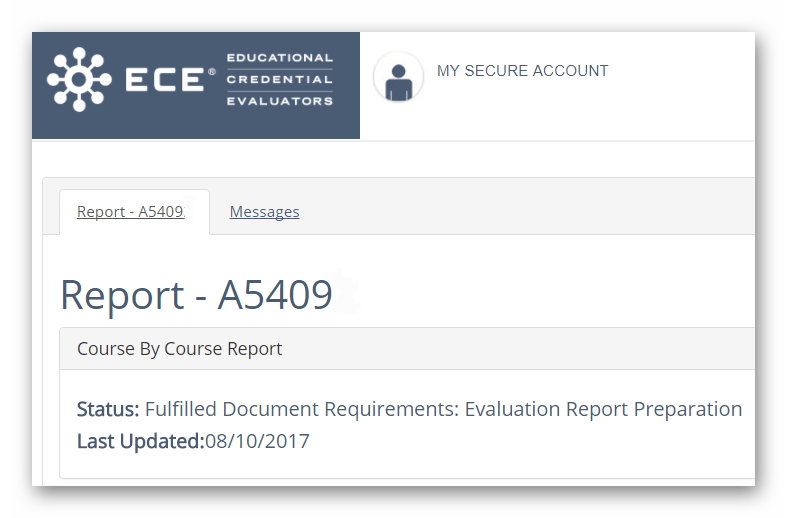Open MY SECURE ACCOUNT link

[522, 71]
